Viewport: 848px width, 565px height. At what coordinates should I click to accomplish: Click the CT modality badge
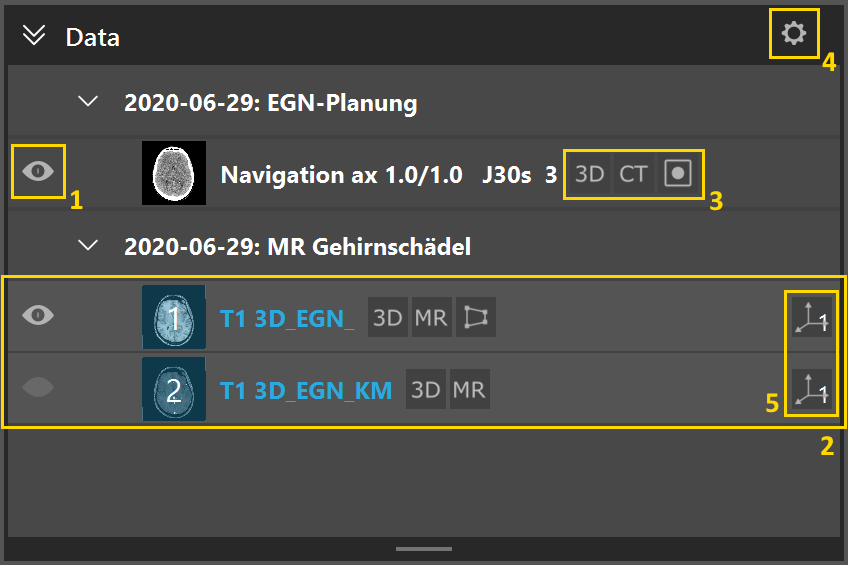pyautogui.click(x=633, y=174)
